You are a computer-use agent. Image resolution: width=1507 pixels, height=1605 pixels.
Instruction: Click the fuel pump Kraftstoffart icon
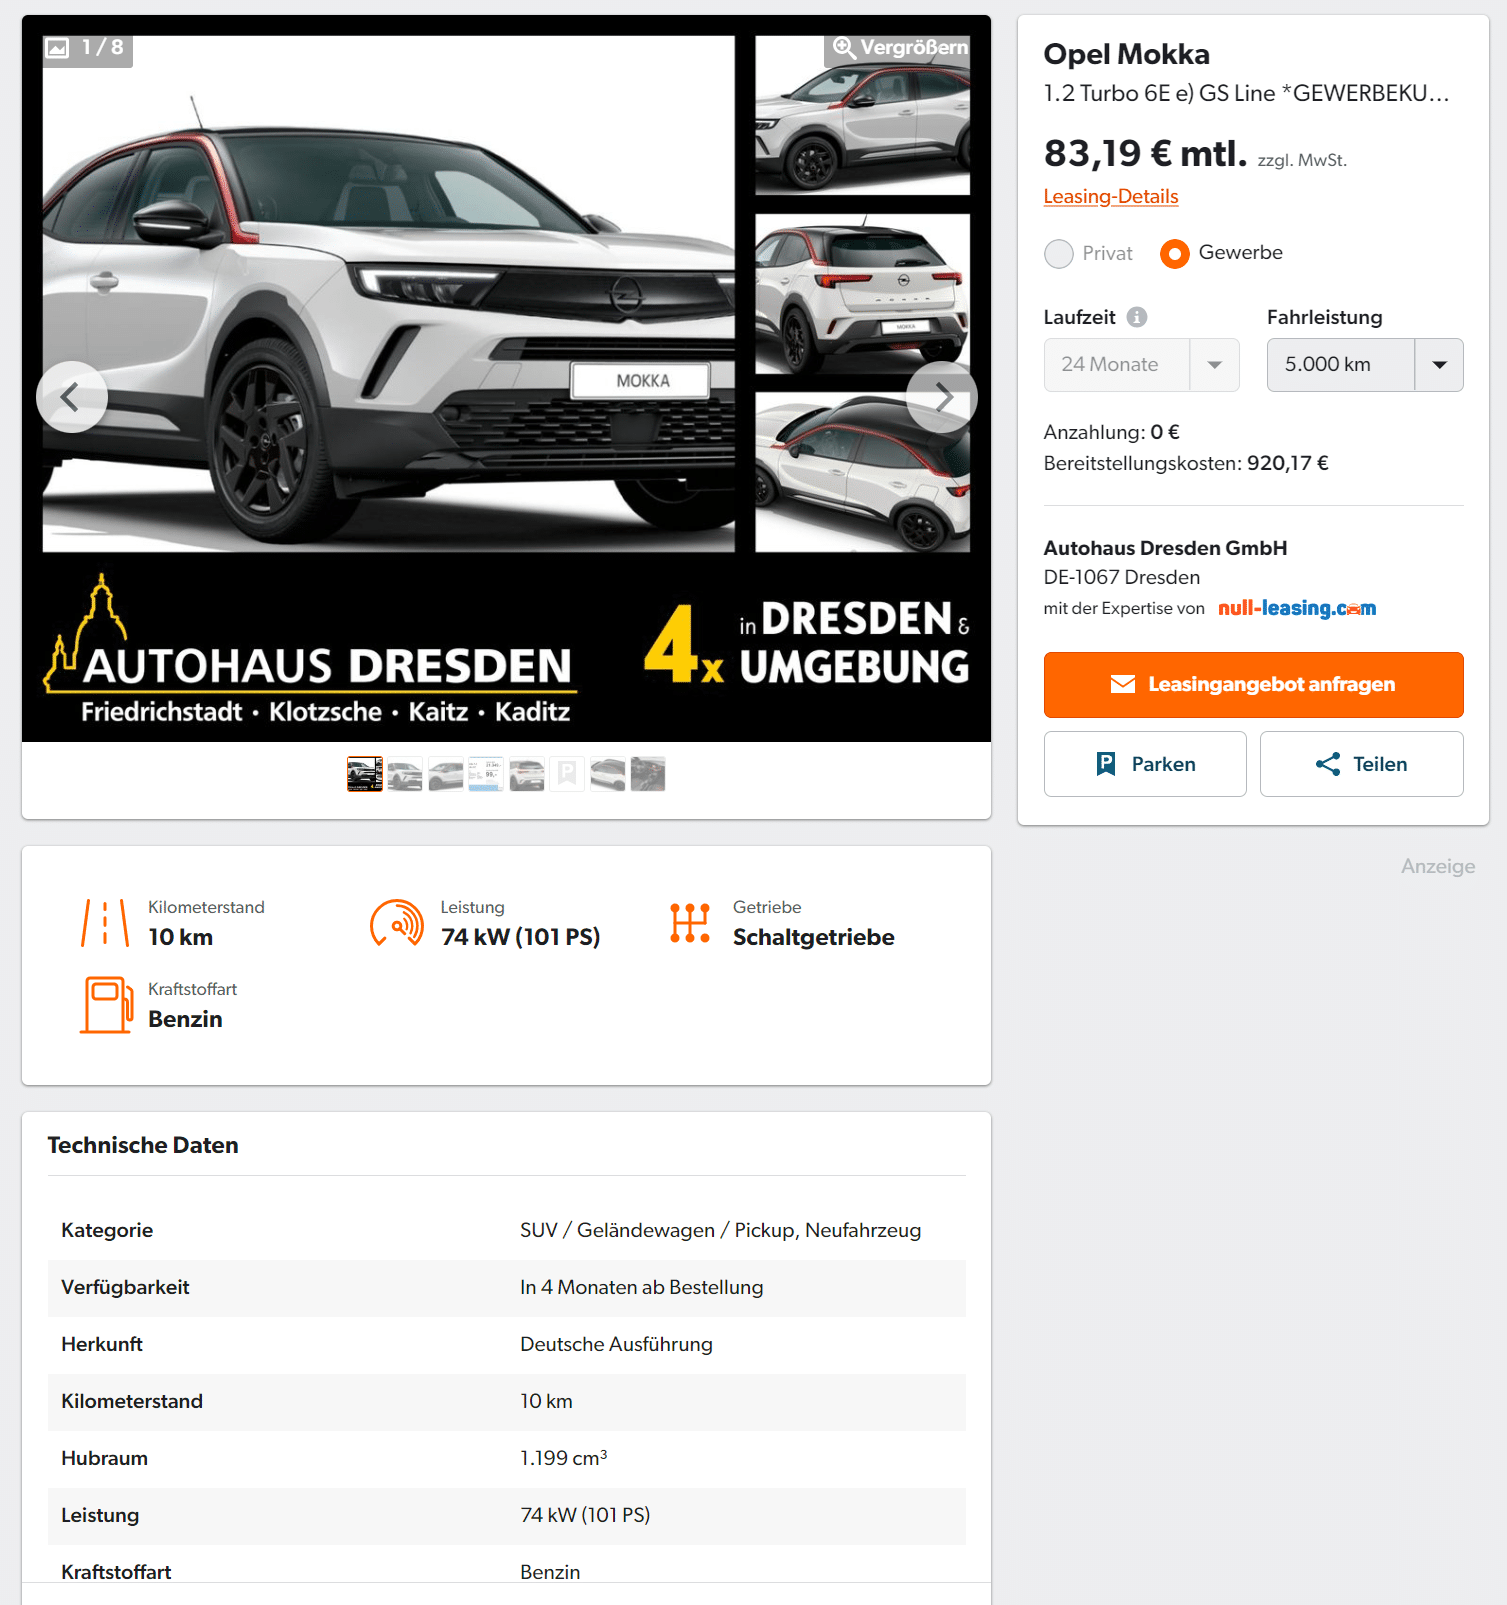[x=106, y=1005]
